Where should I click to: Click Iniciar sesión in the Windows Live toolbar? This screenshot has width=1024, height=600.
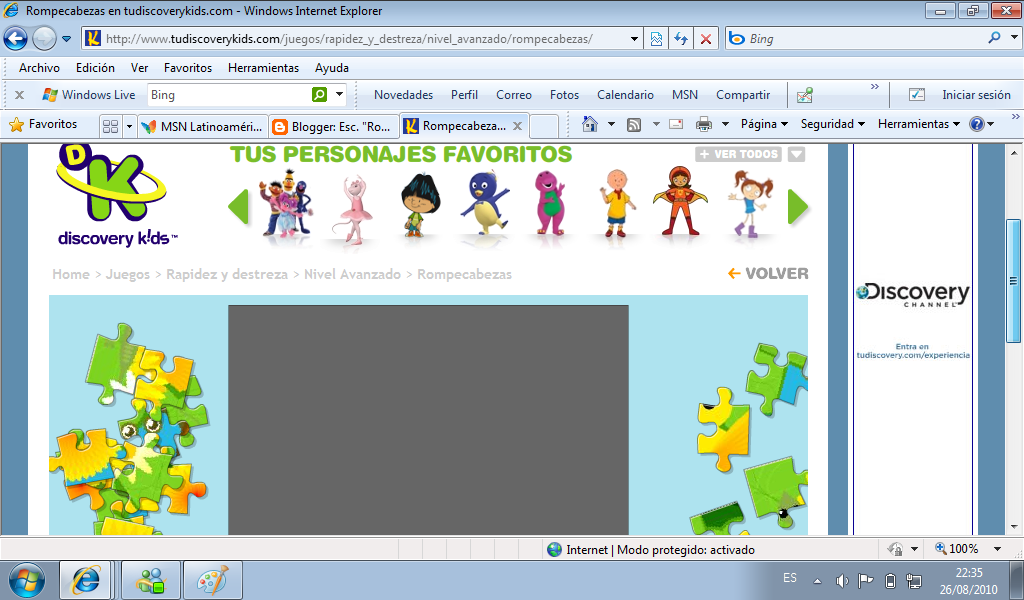tap(976, 95)
